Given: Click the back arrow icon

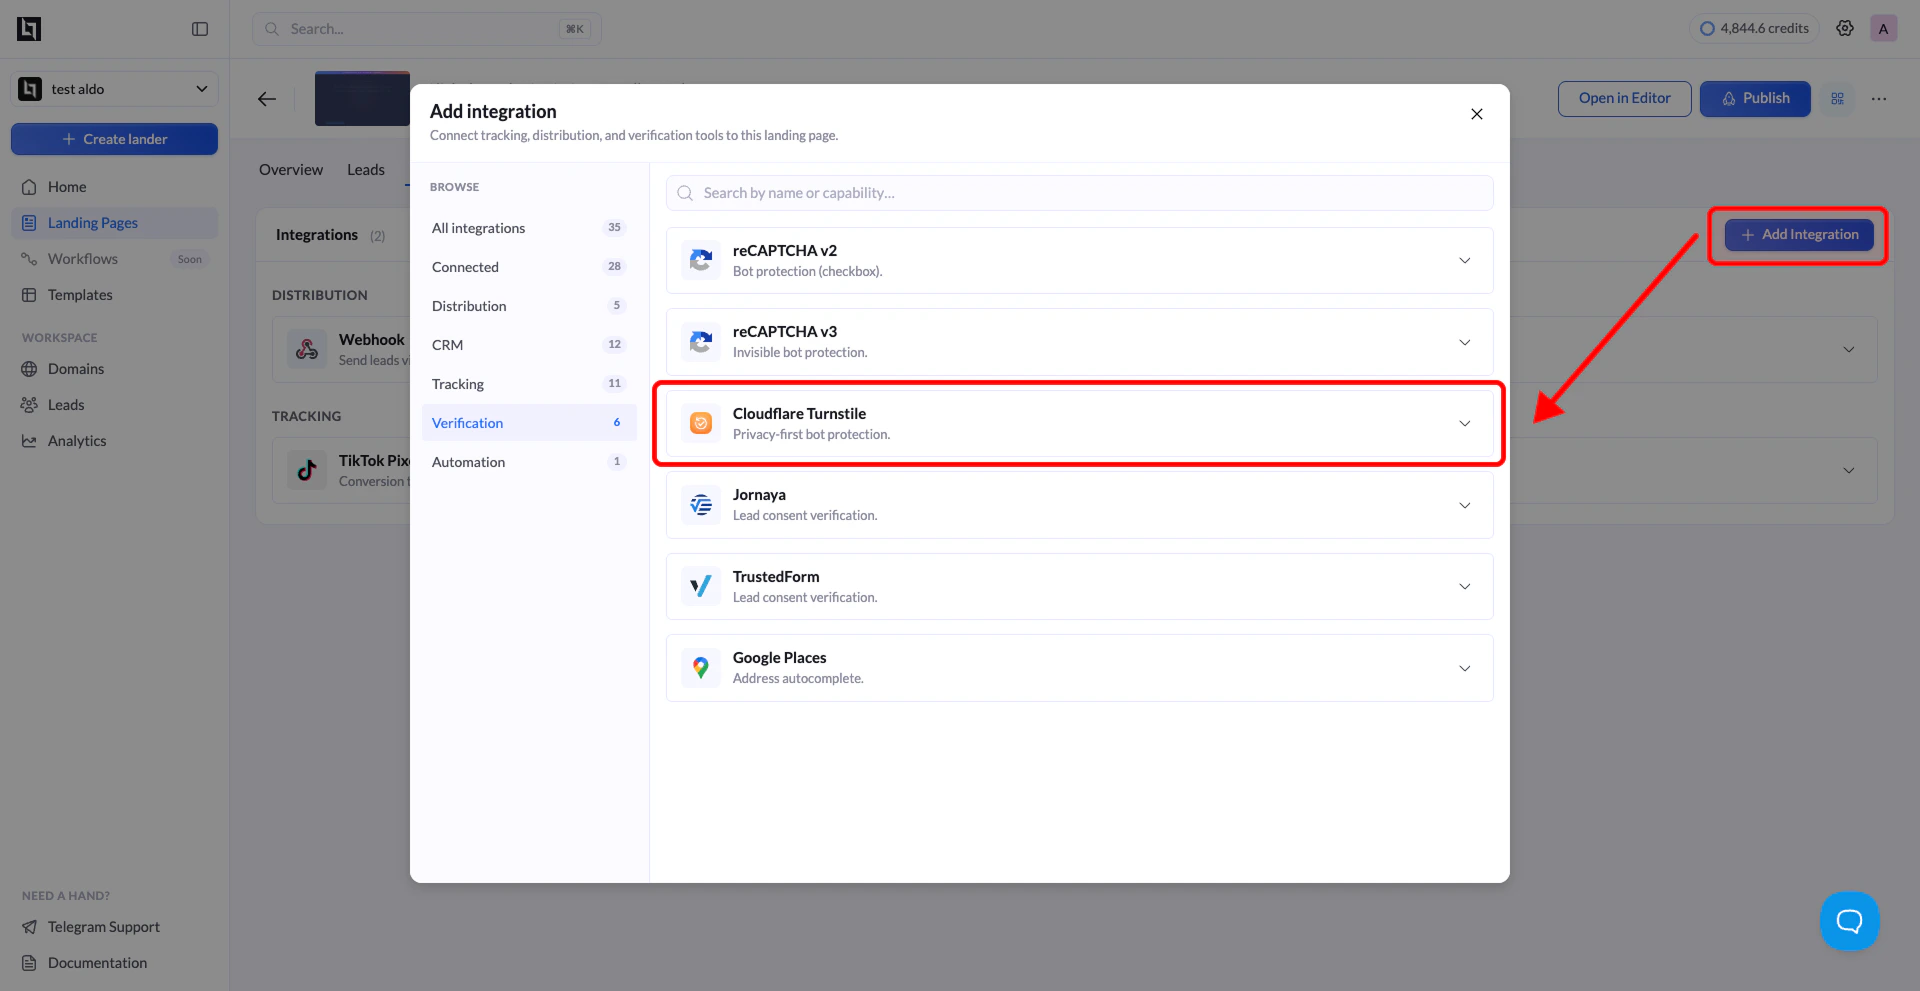Looking at the screenshot, I should (267, 99).
